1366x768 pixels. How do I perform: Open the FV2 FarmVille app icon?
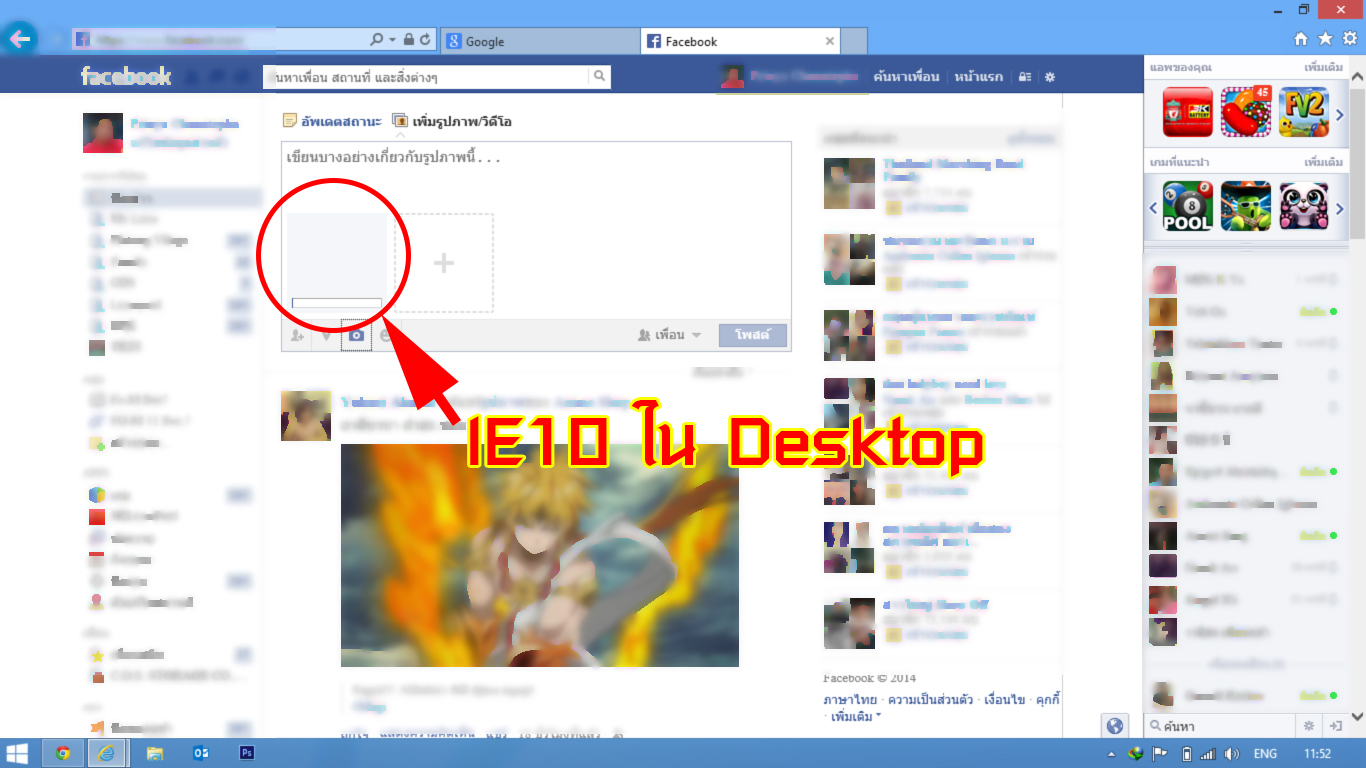[1304, 112]
